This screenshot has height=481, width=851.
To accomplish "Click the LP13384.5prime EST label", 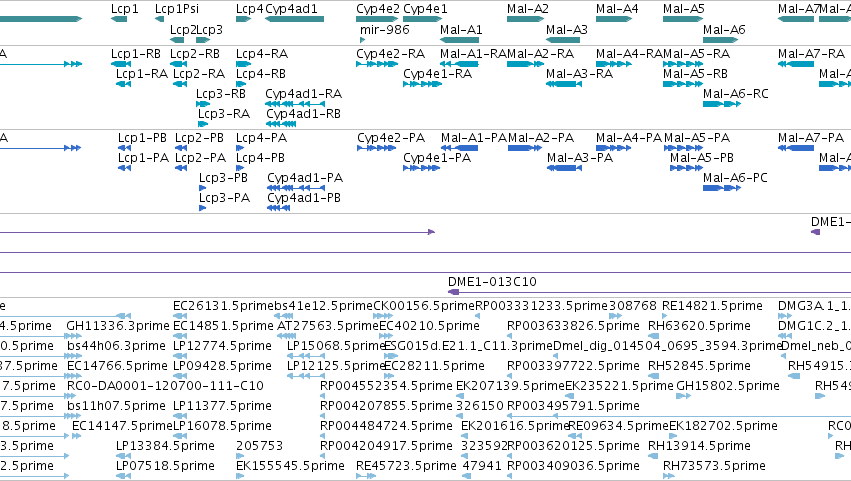I will click(165, 447).
